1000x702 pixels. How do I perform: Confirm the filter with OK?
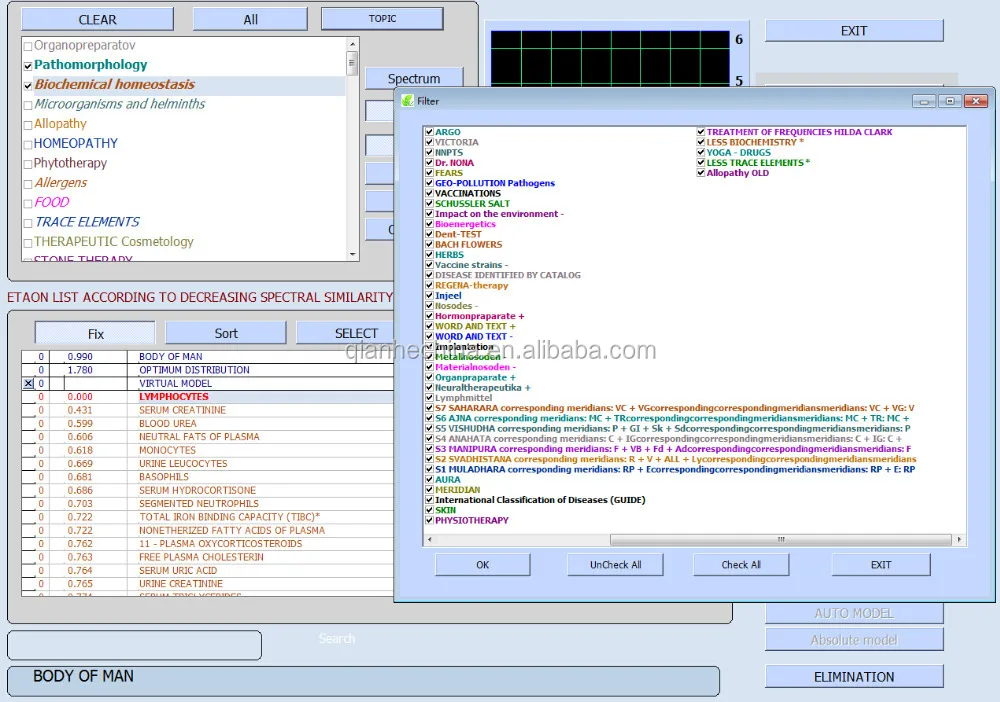pos(482,565)
